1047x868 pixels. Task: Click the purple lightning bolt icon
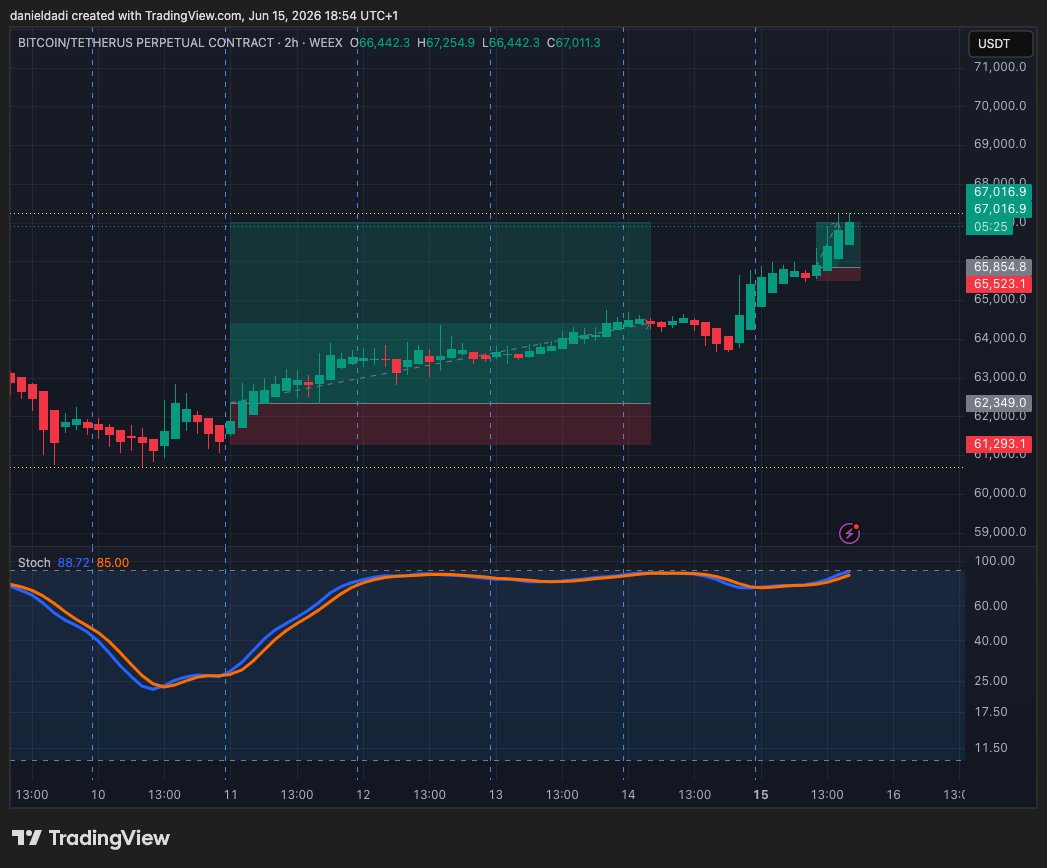click(849, 533)
